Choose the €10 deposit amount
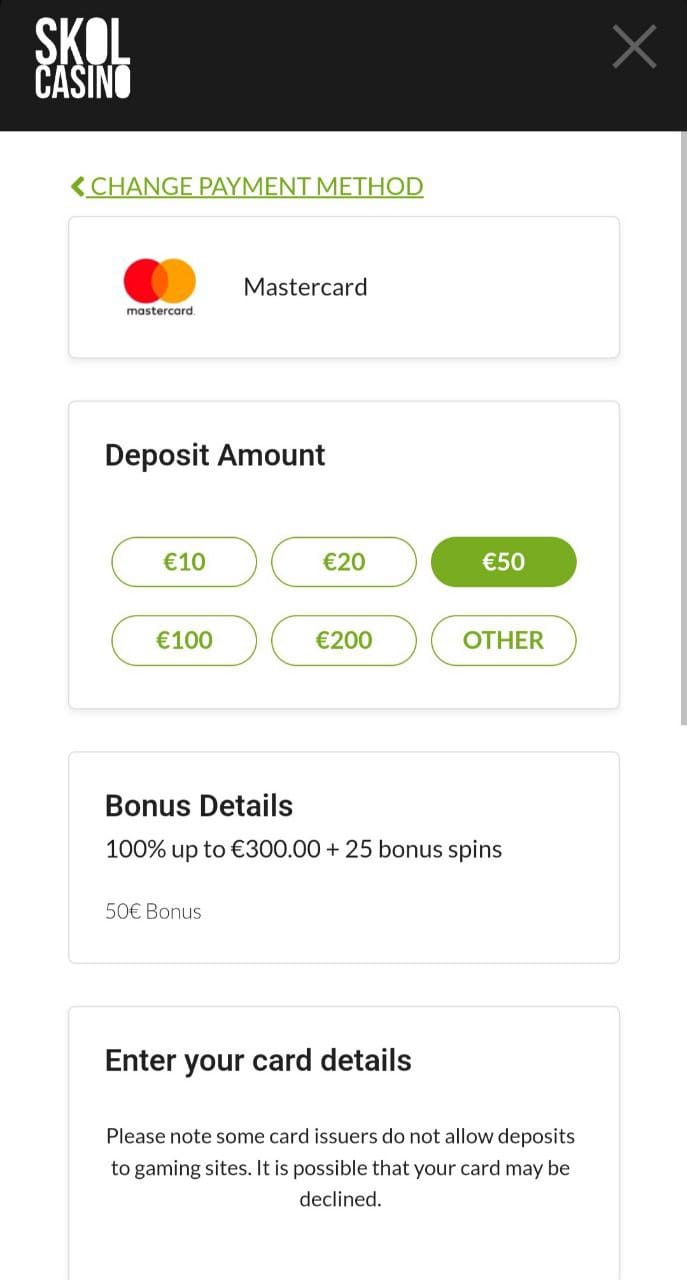Image resolution: width=687 pixels, height=1280 pixels. pyautogui.click(x=184, y=562)
